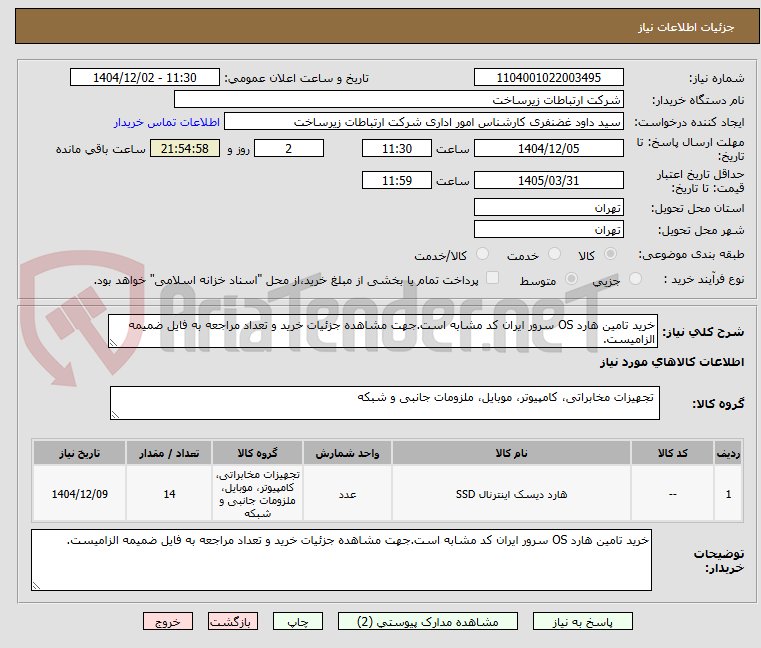This screenshot has height=648, width=761.
Task: Click the اطلاعات کالاهای مورد نیاز heading
Action: tap(672, 362)
